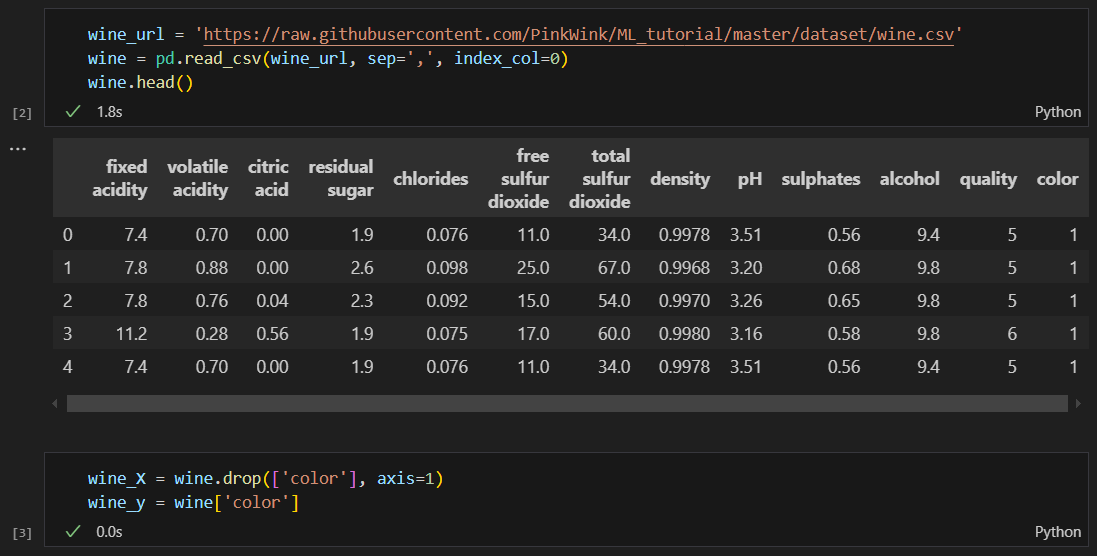Click the fixed acidity value 11.2
This screenshot has height=556, width=1097.
point(132,334)
